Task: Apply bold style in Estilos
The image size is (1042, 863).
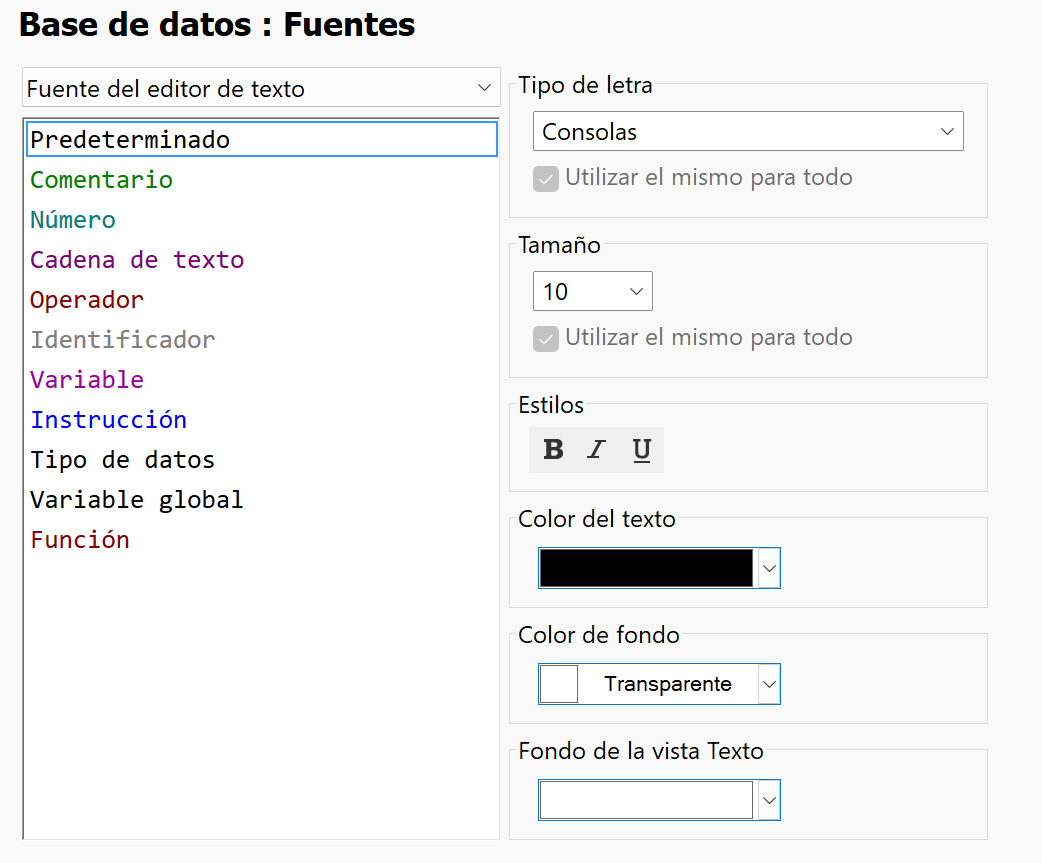Action: pos(552,449)
